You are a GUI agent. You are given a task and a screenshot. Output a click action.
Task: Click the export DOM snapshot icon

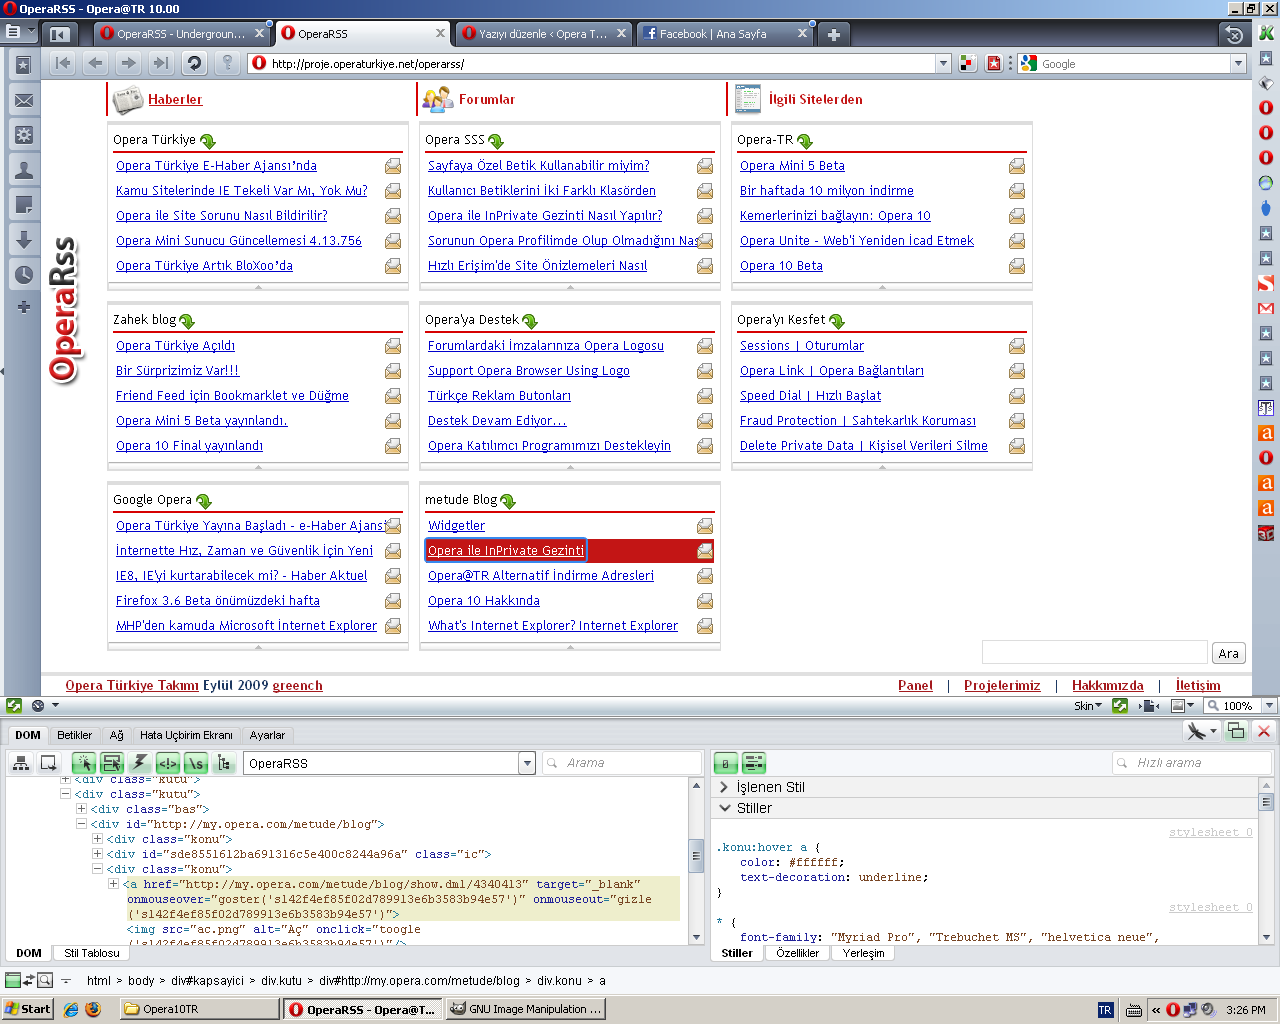click(x=48, y=763)
